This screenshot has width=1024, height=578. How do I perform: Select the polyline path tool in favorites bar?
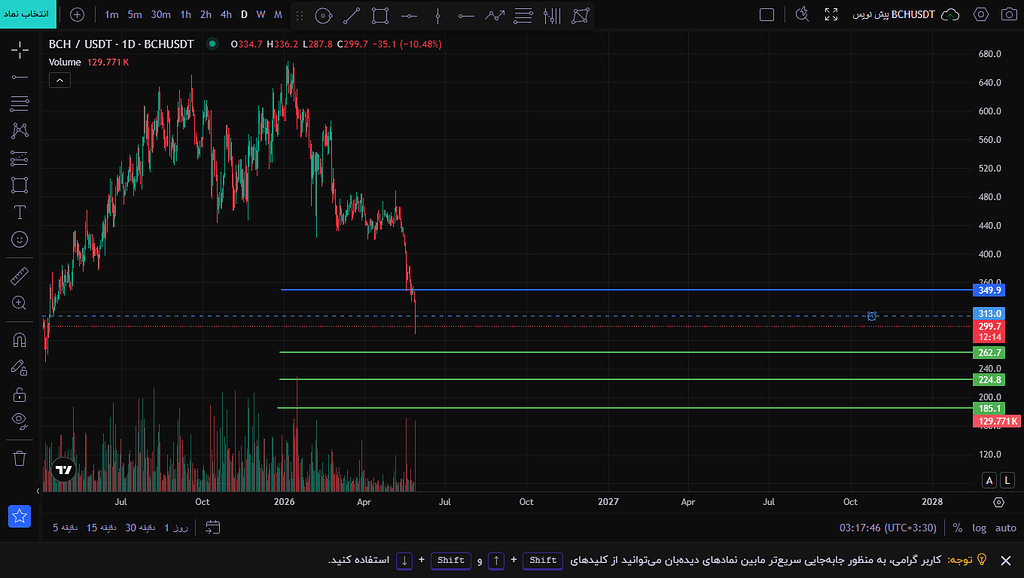point(494,15)
